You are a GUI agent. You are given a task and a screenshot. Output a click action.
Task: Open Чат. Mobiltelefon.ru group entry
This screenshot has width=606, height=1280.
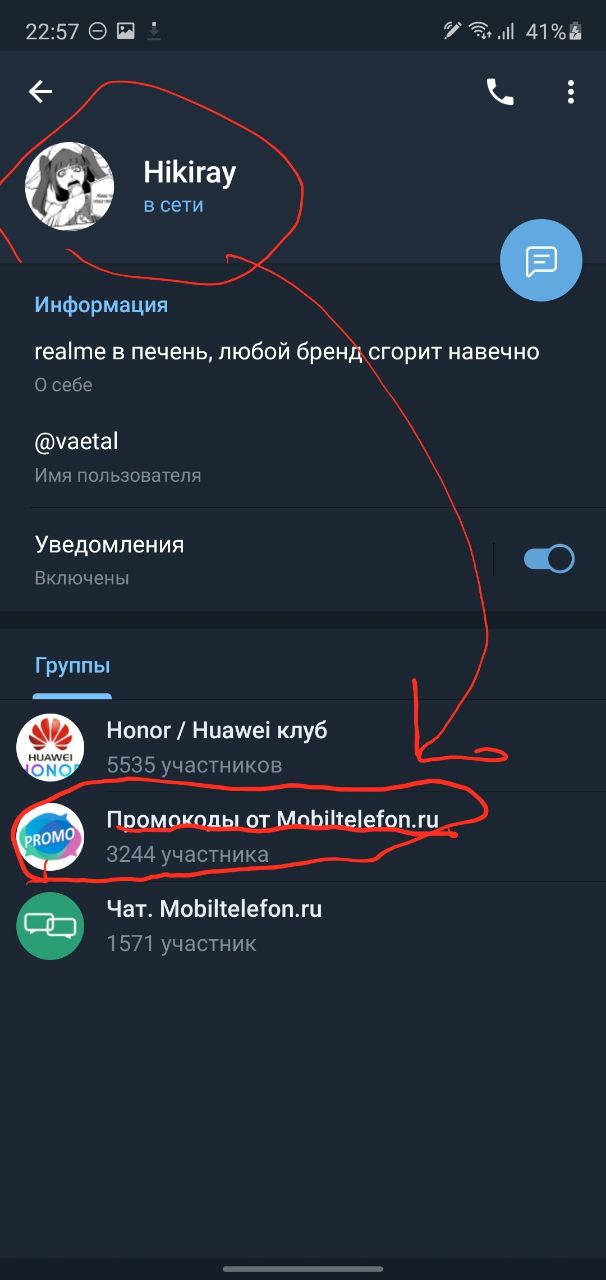(x=303, y=925)
